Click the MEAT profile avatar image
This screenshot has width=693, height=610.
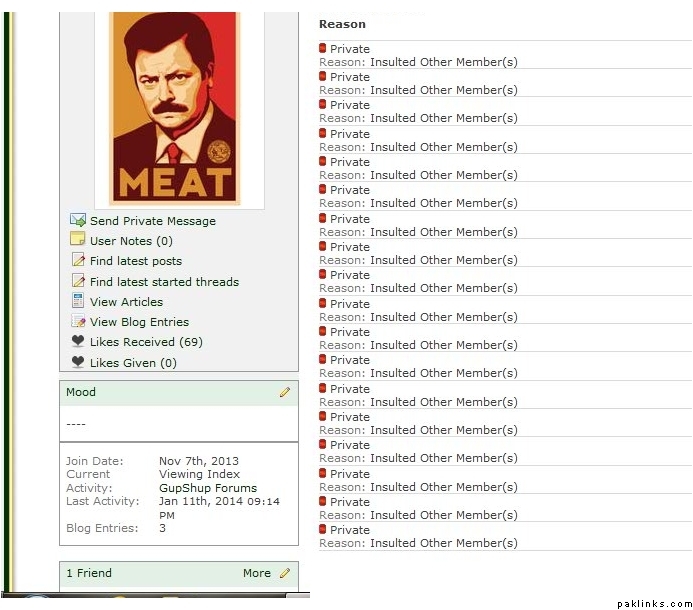174,108
